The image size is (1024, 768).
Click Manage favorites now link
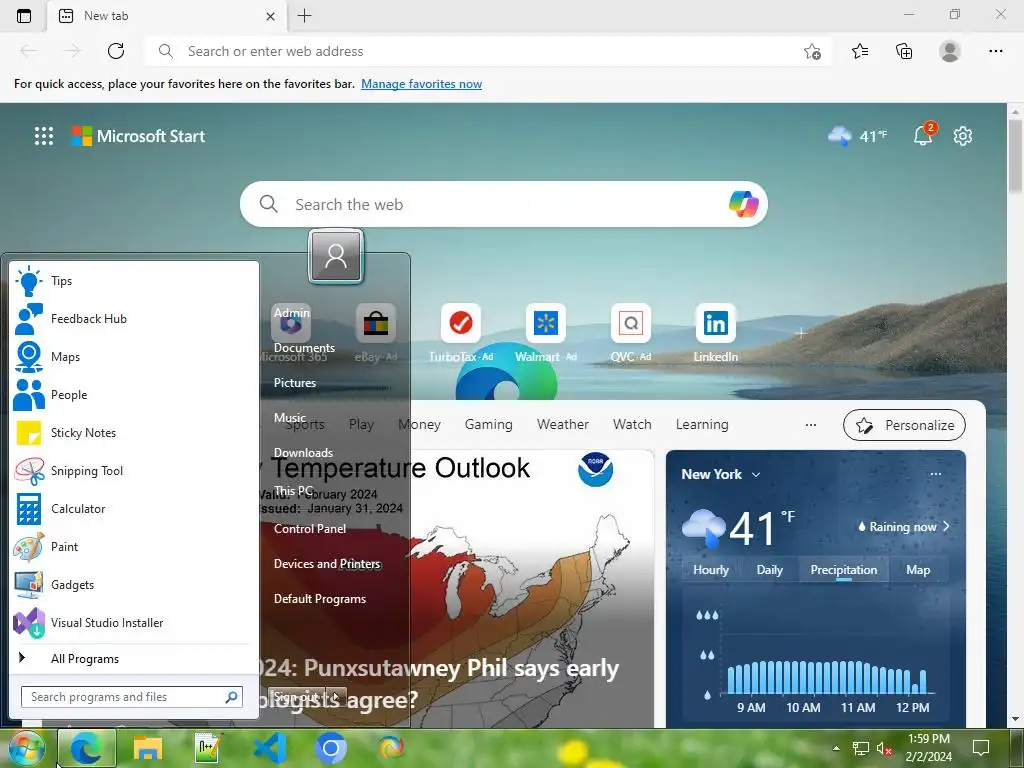(x=421, y=84)
